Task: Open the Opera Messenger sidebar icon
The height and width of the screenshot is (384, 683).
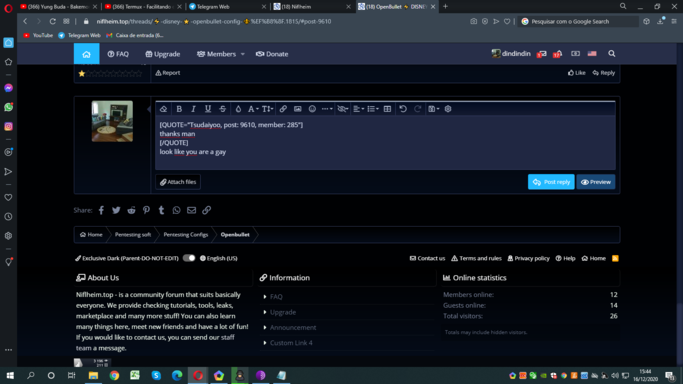Action: tap(8, 88)
